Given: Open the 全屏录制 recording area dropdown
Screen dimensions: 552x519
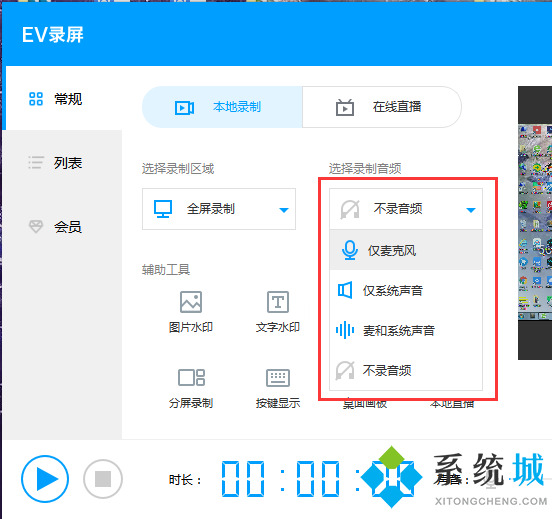Looking at the screenshot, I should click(219, 209).
